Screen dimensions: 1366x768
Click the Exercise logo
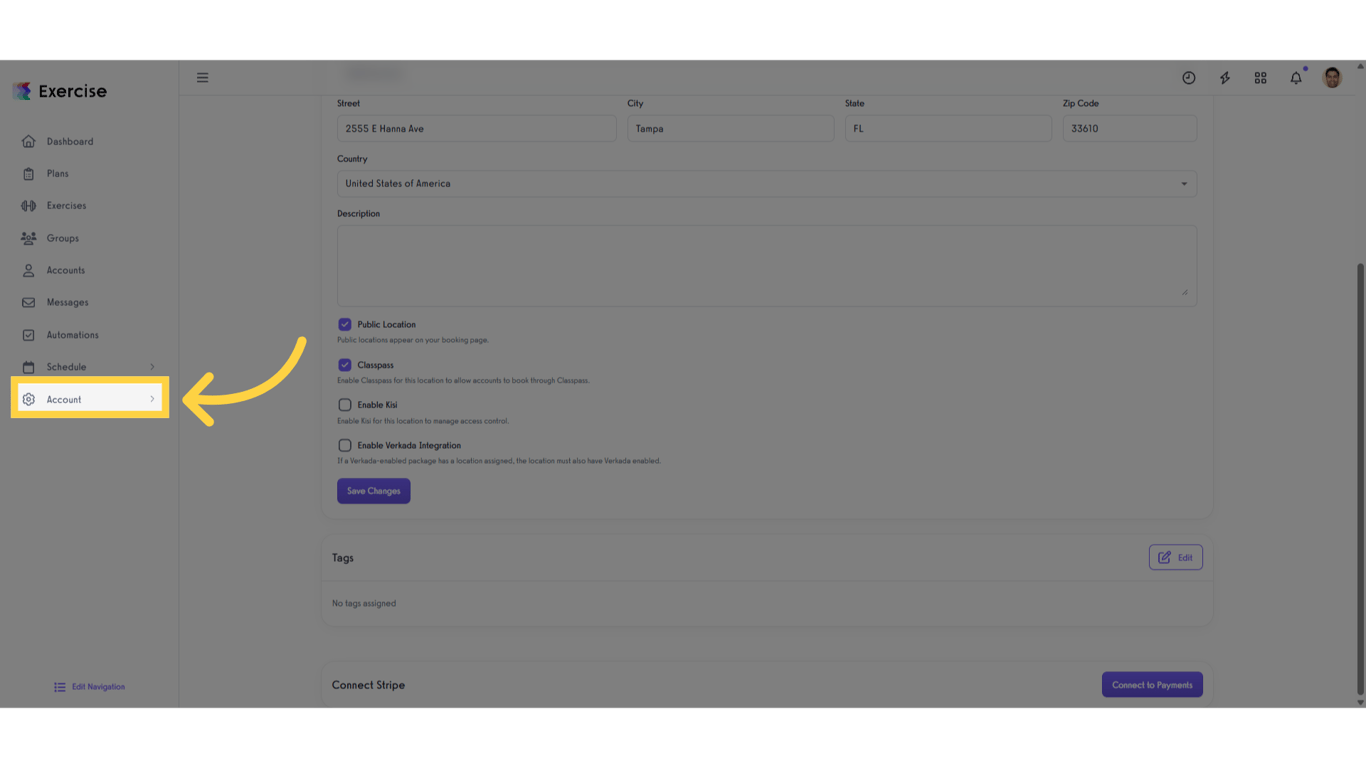click(61, 91)
